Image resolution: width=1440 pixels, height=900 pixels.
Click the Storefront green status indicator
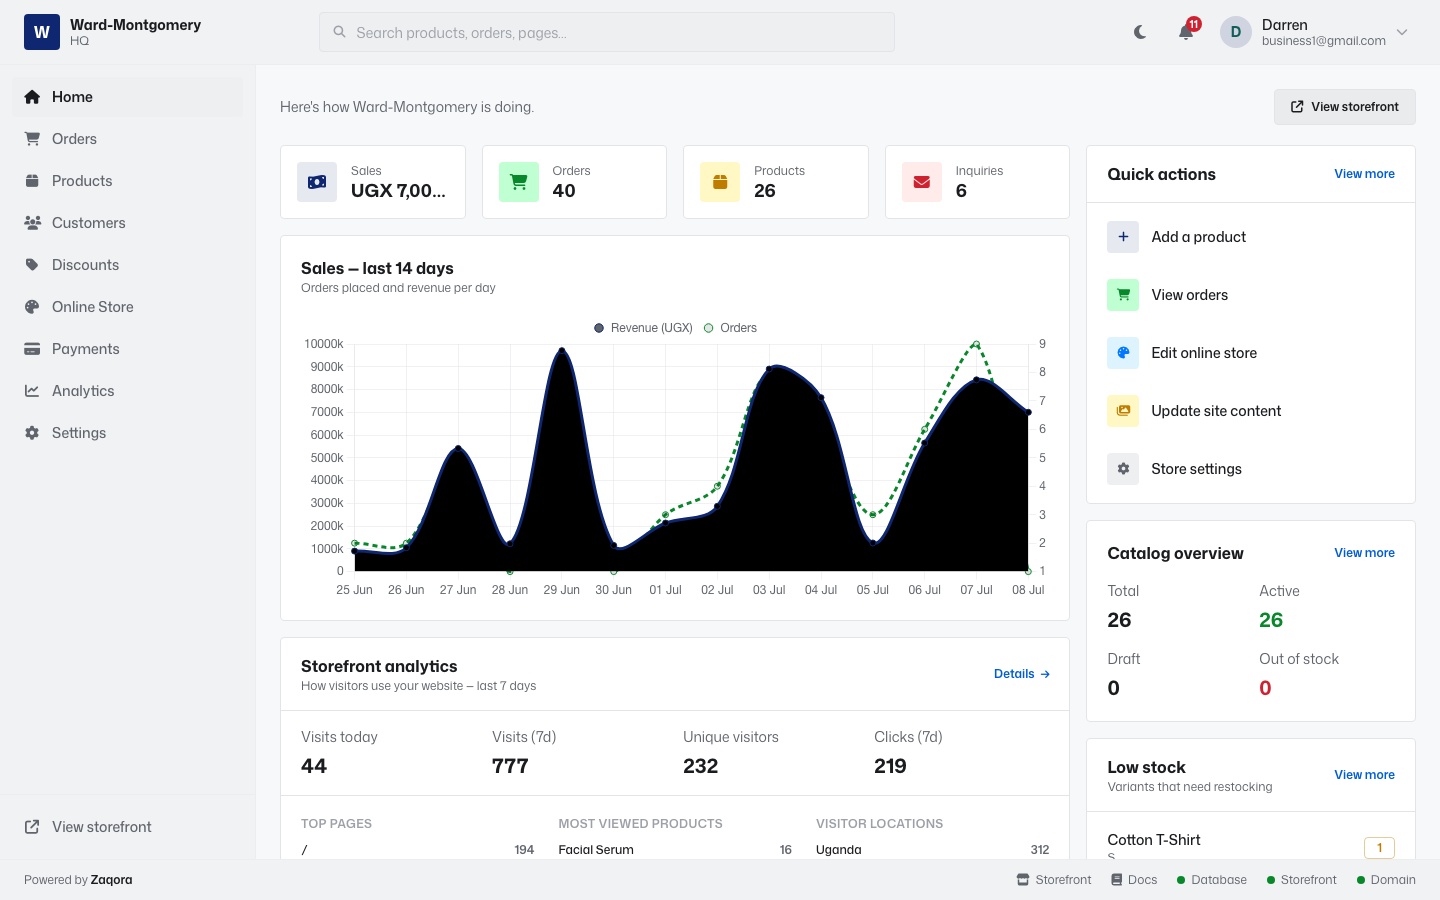point(1301,880)
